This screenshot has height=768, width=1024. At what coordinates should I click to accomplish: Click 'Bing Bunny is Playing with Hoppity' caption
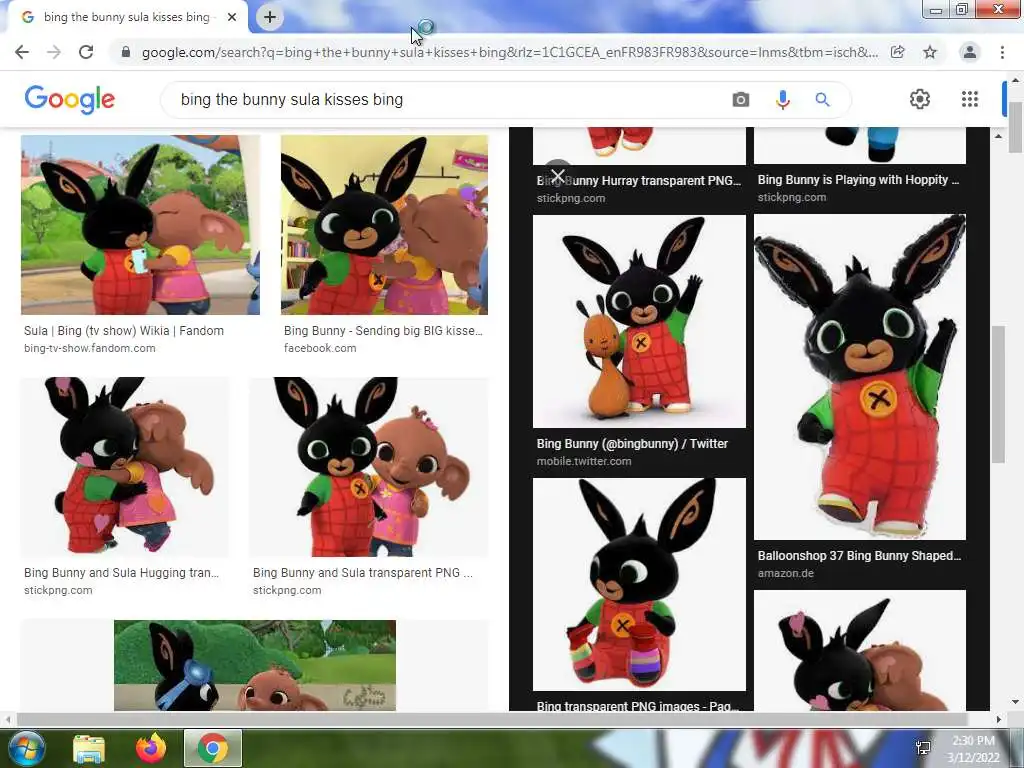point(858,180)
